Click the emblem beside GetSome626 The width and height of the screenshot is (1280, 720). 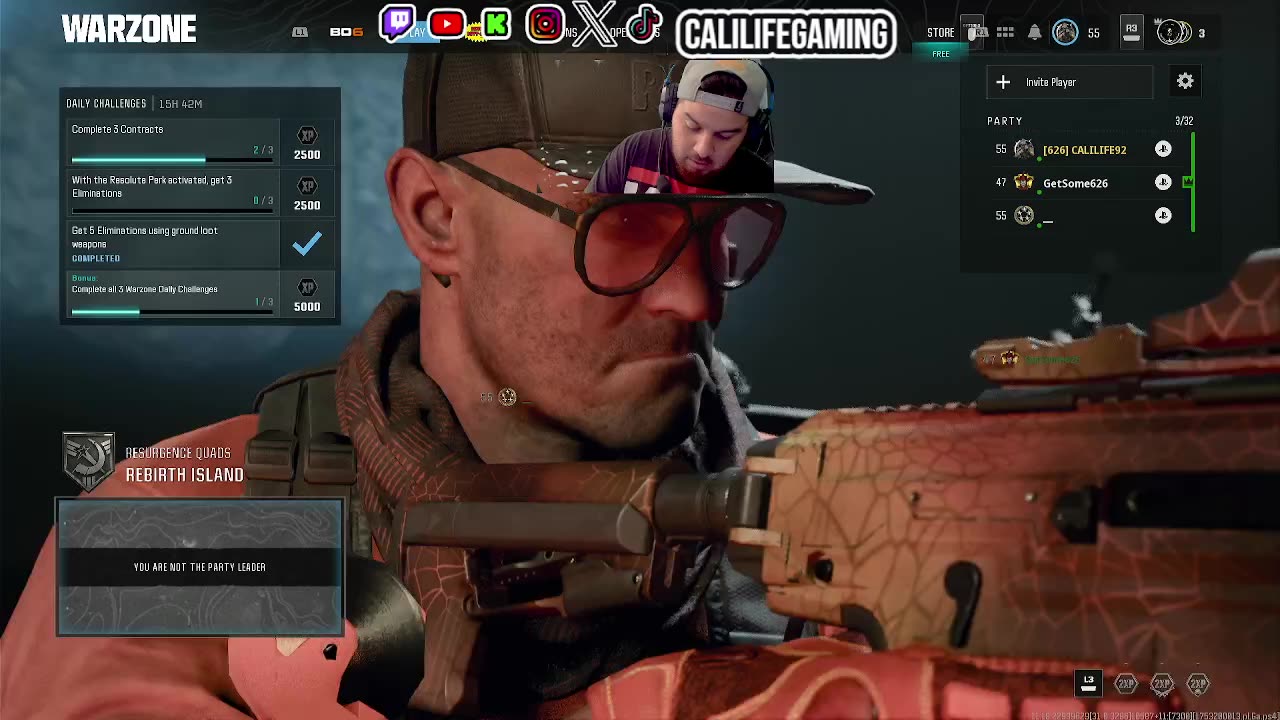click(1024, 183)
